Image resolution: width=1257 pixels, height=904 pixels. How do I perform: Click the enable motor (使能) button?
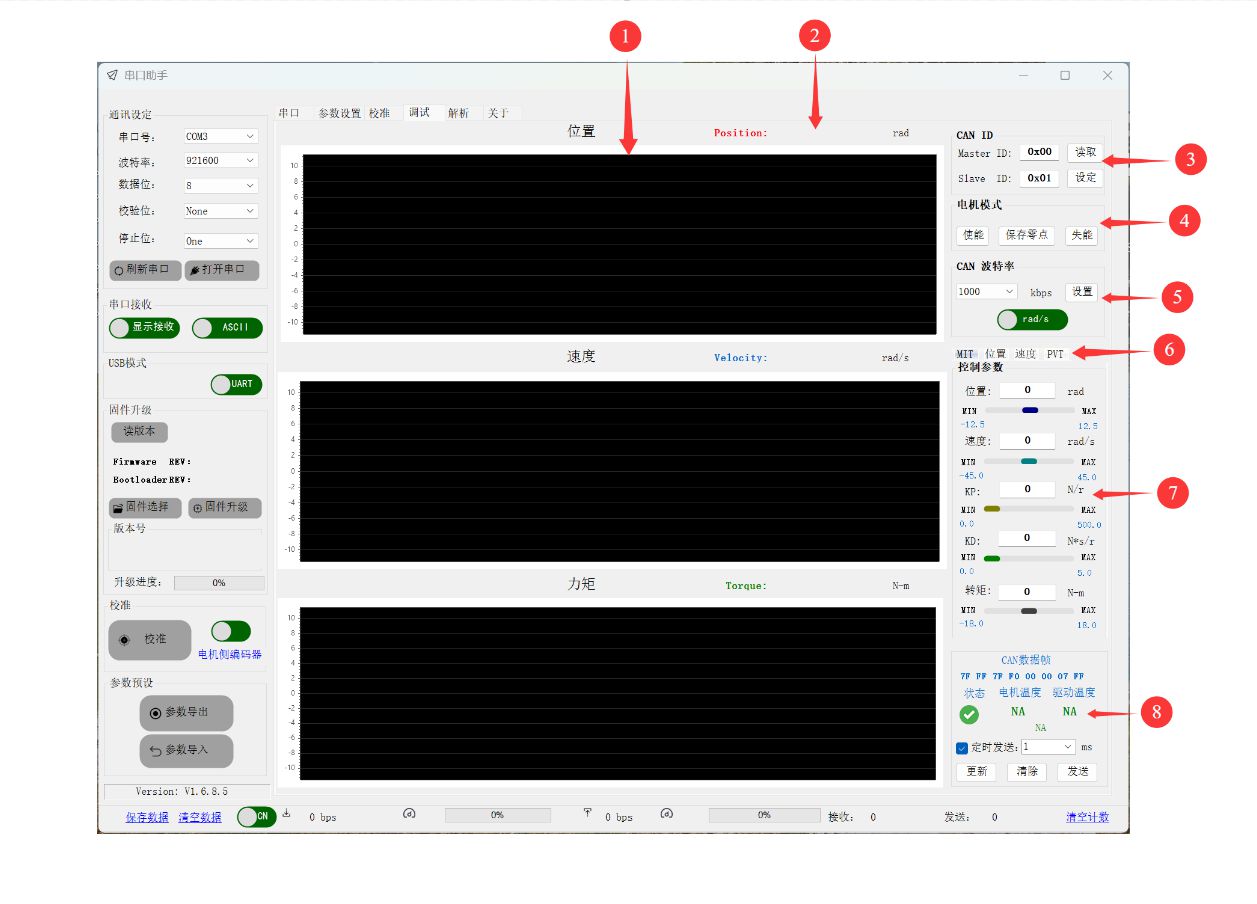pyautogui.click(x=972, y=235)
